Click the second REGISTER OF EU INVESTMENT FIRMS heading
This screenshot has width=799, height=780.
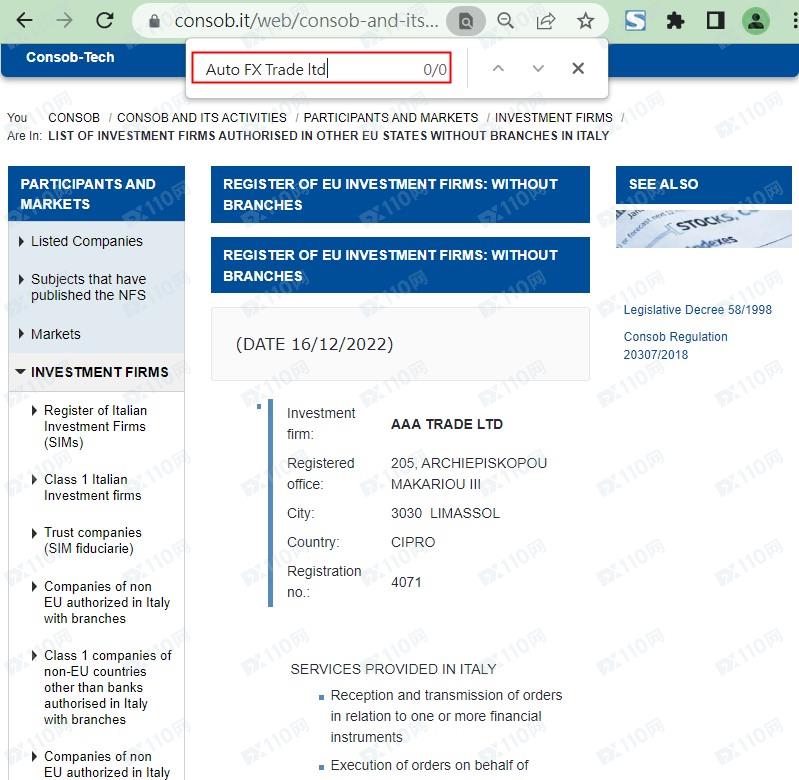(x=400, y=265)
